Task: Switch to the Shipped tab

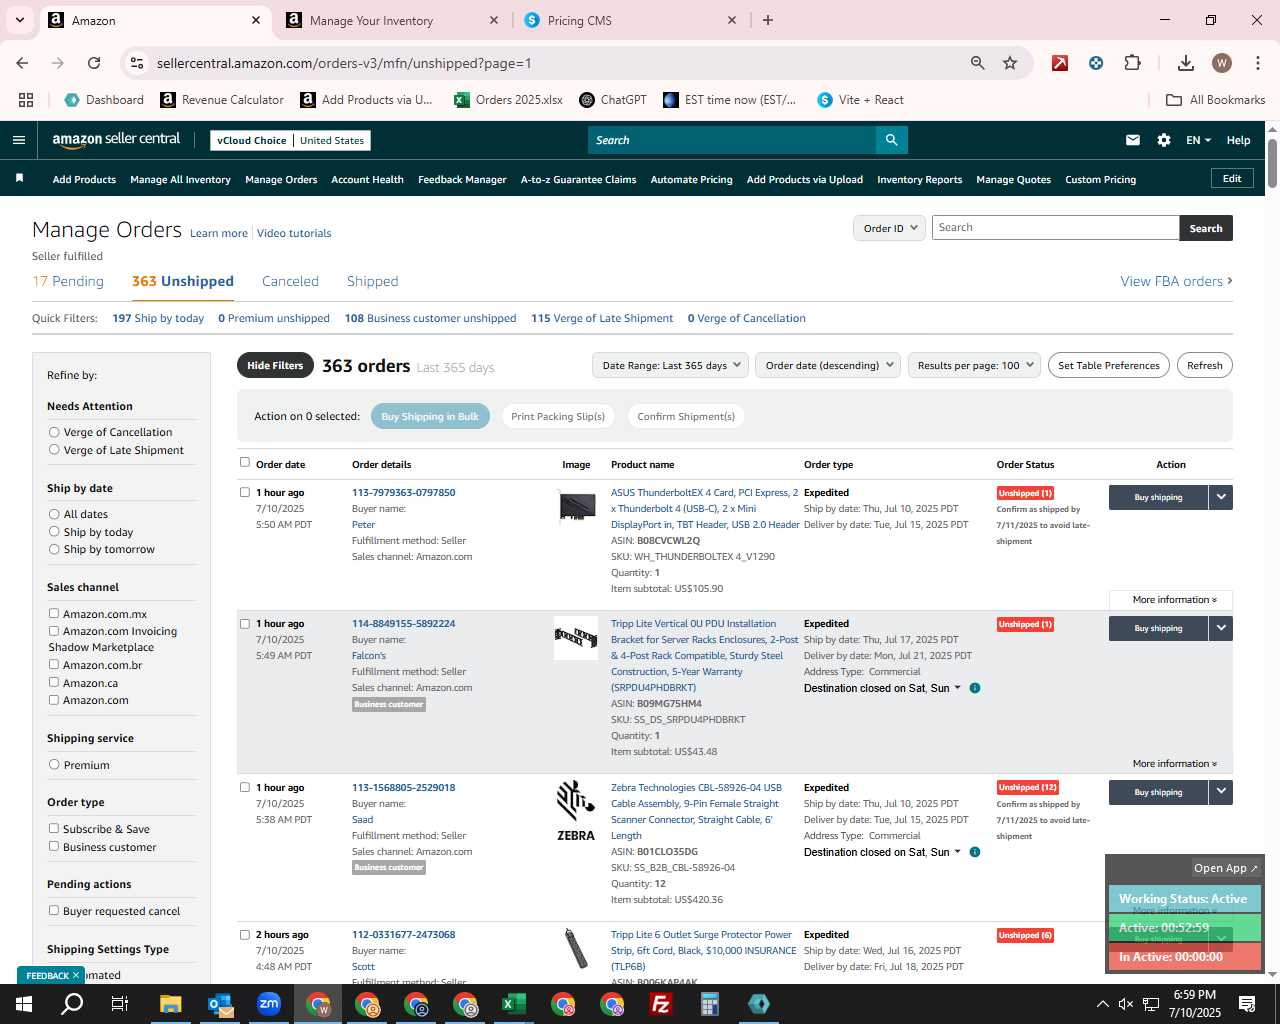Action: tap(372, 281)
